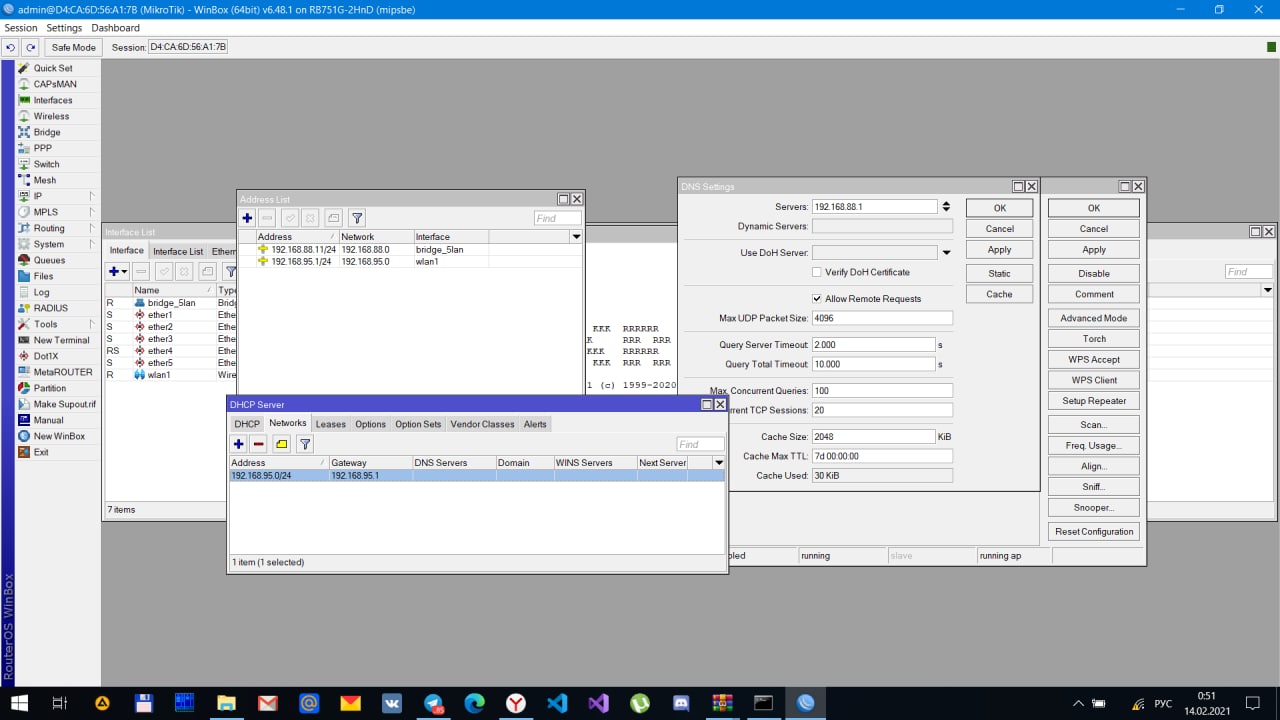Open the Mesh sidebar entry
Image resolution: width=1280 pixels, height=720 pixels.
click(45, 180)
